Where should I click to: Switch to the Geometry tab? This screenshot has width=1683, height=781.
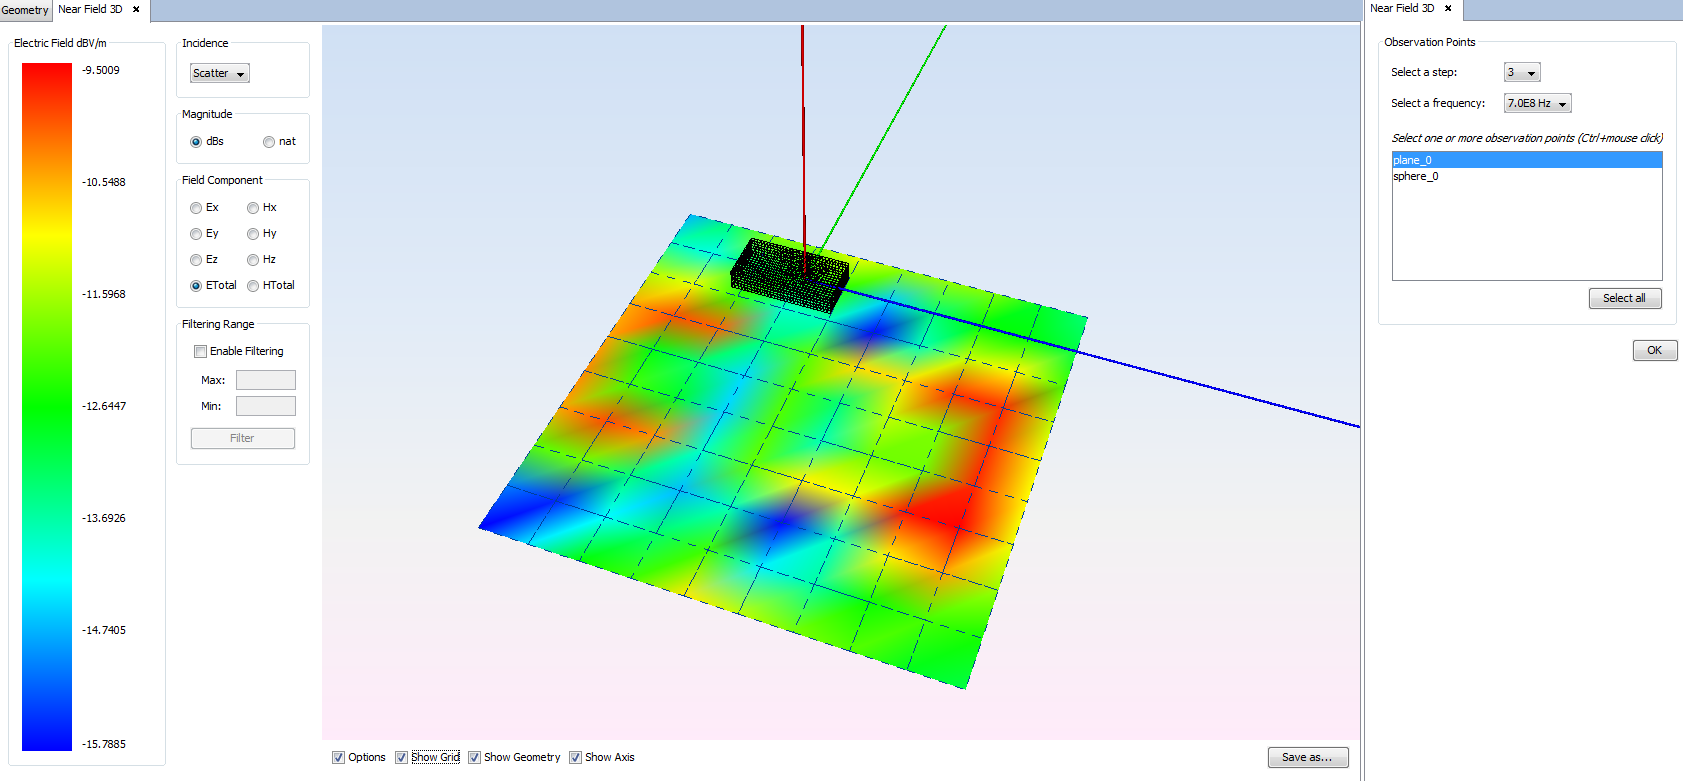25,10
